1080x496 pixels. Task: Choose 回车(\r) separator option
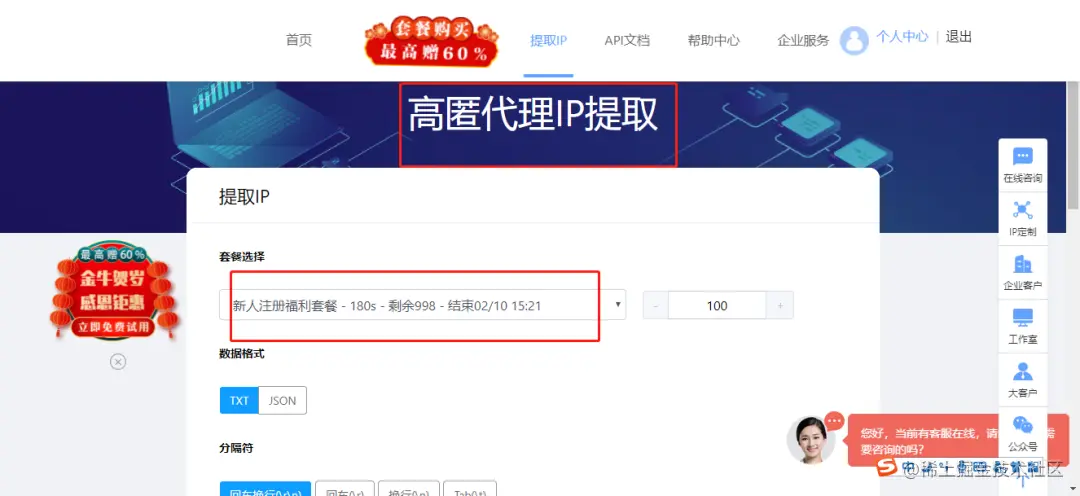pyautogui.click(x=345, y=488)
